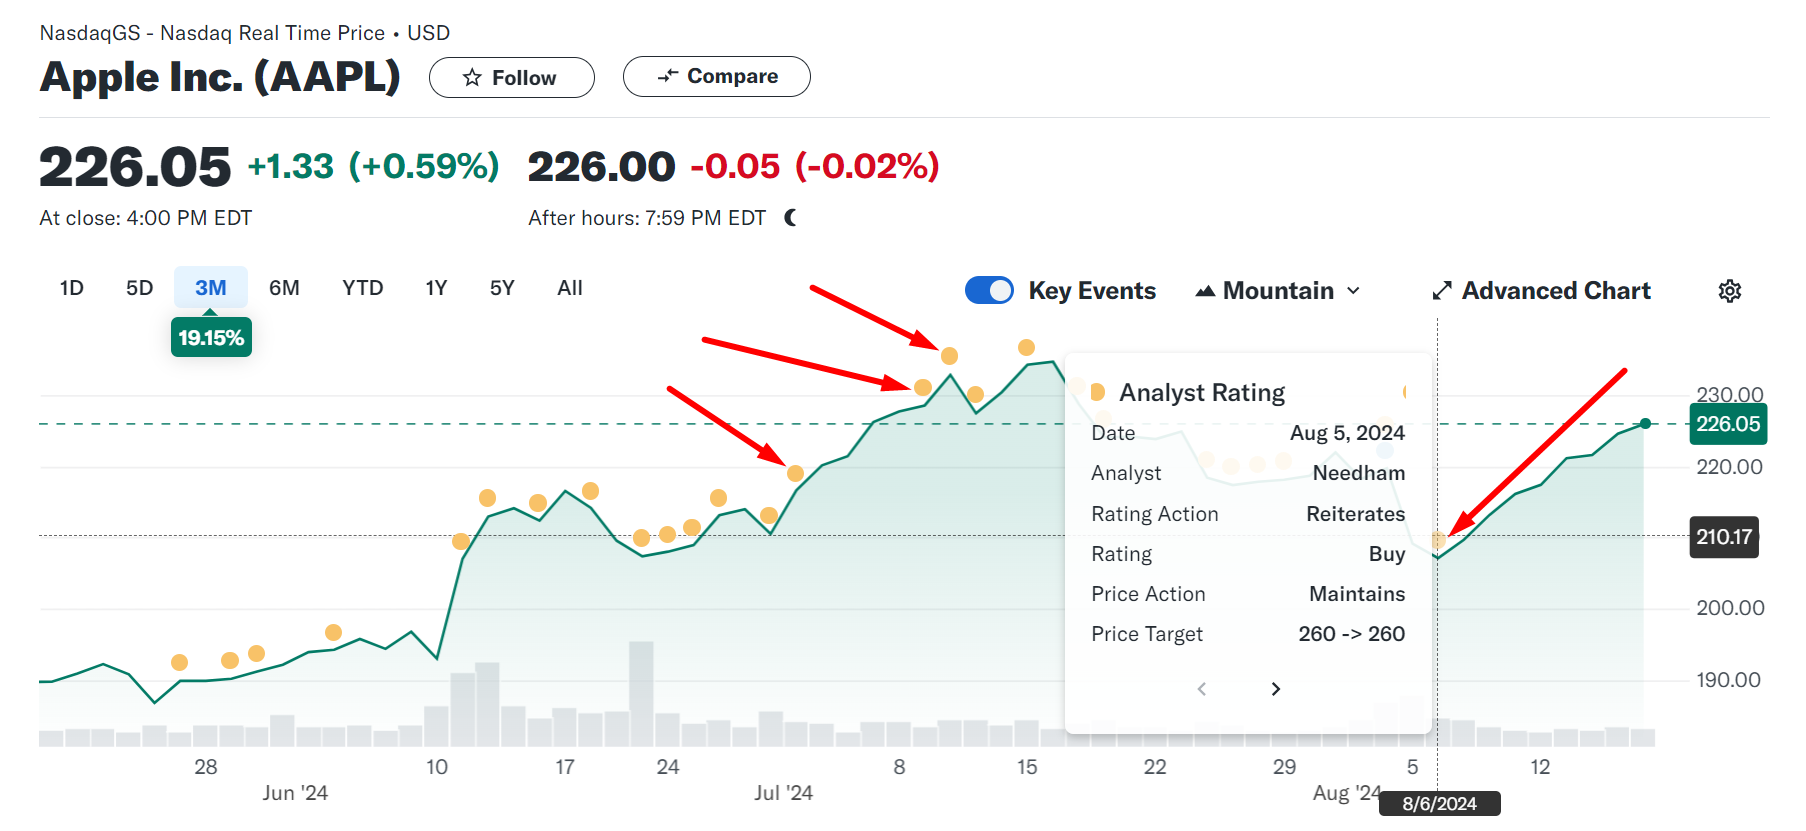1806x831 pixels.
Task: Click the compare arrows icon
Action: (668, 76)
